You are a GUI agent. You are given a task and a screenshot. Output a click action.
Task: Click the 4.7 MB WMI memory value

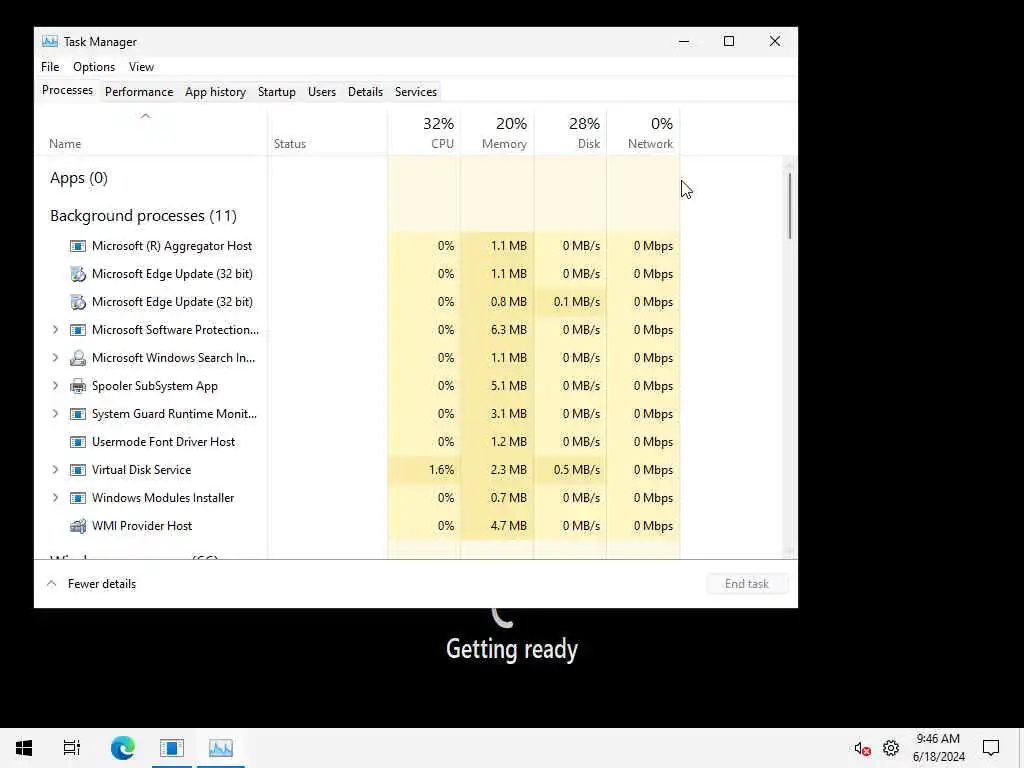click(x=509, y=526)
